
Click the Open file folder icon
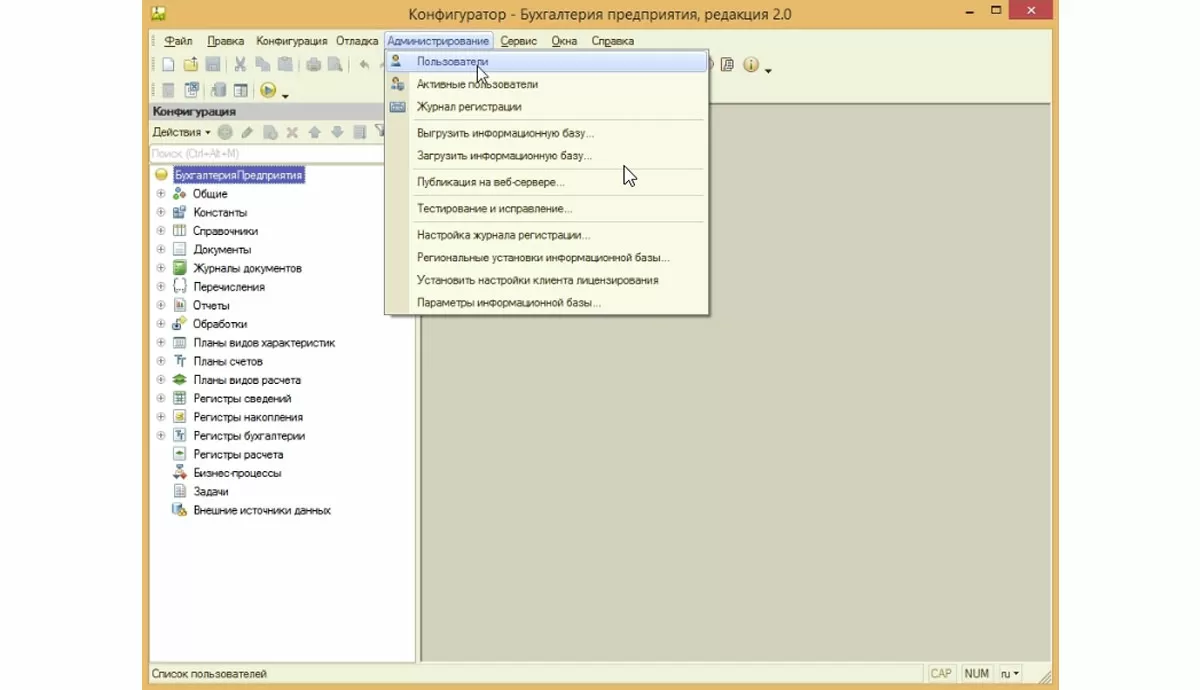point(190,65)
